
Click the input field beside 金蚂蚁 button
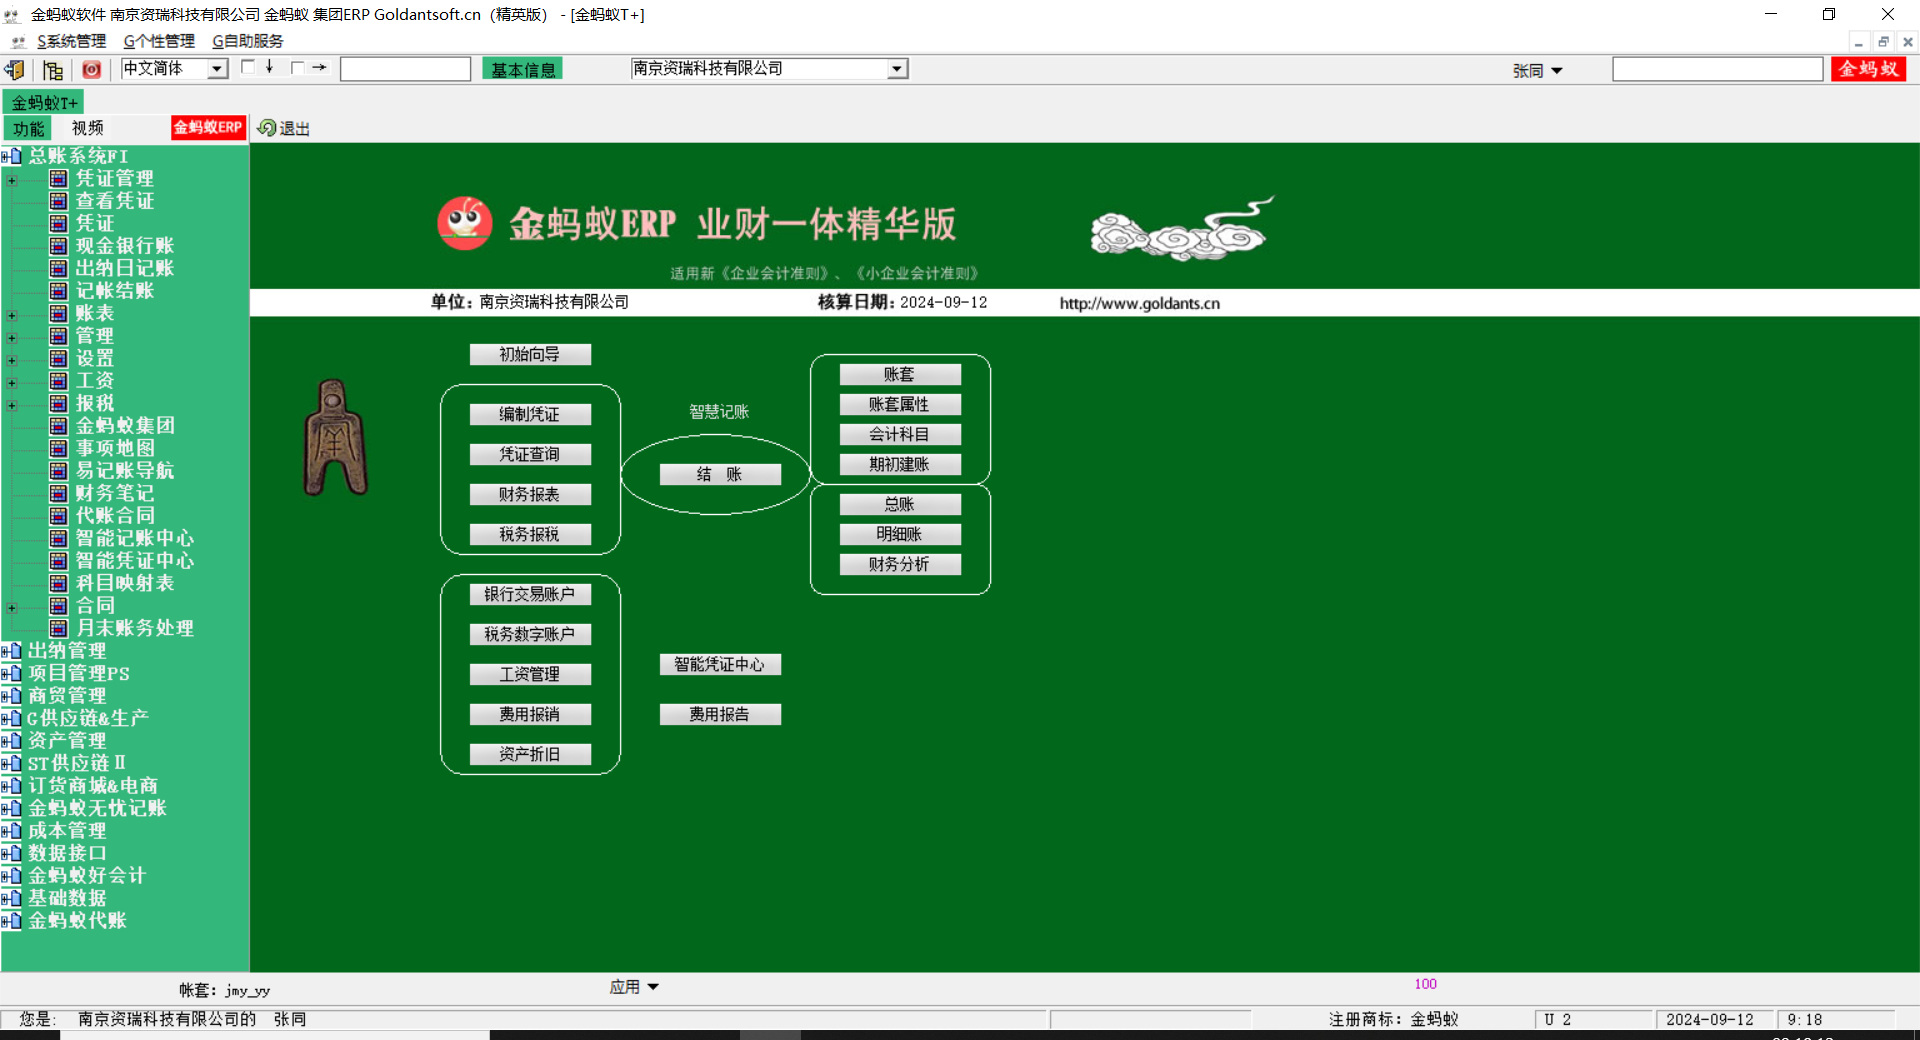[1717, 69]
